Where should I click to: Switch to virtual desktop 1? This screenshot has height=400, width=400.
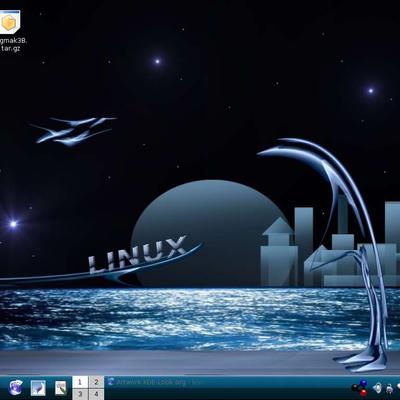click(80, 382)
